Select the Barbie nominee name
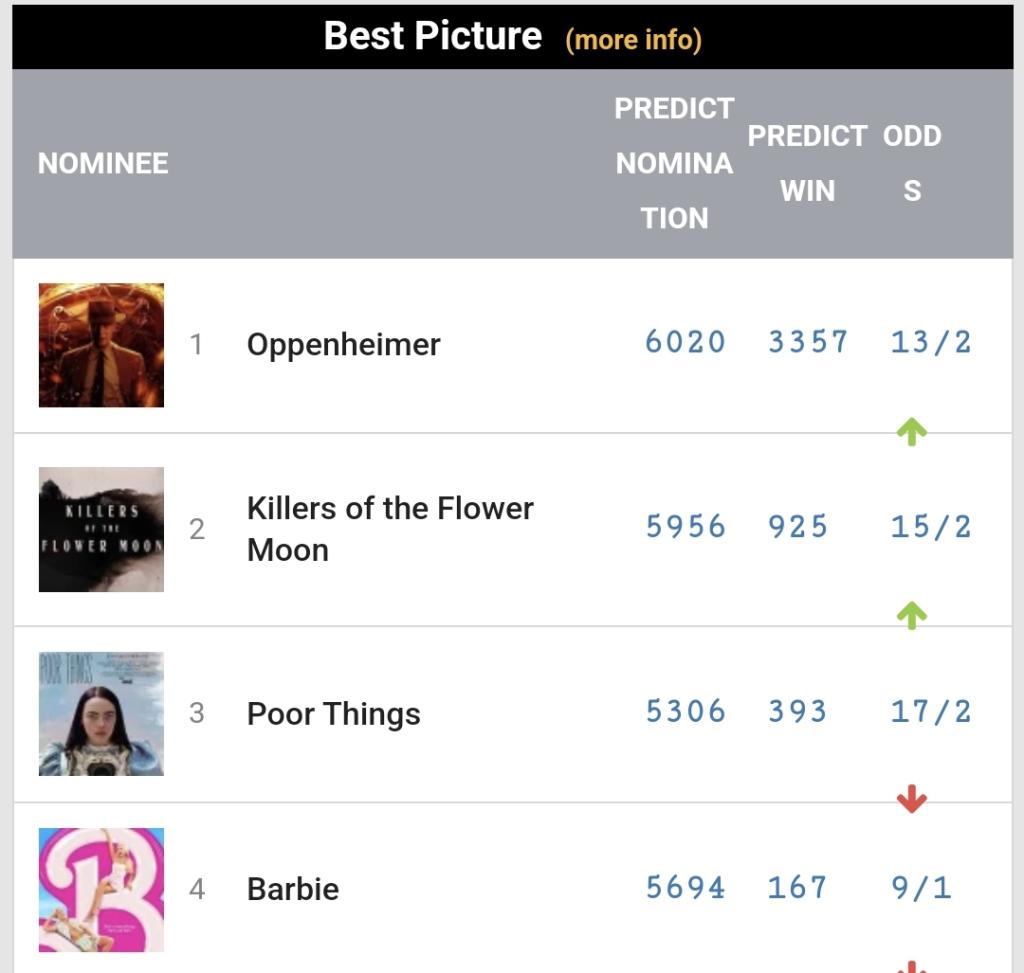This screenshot has width=1024, height=973. pos(293,889)
